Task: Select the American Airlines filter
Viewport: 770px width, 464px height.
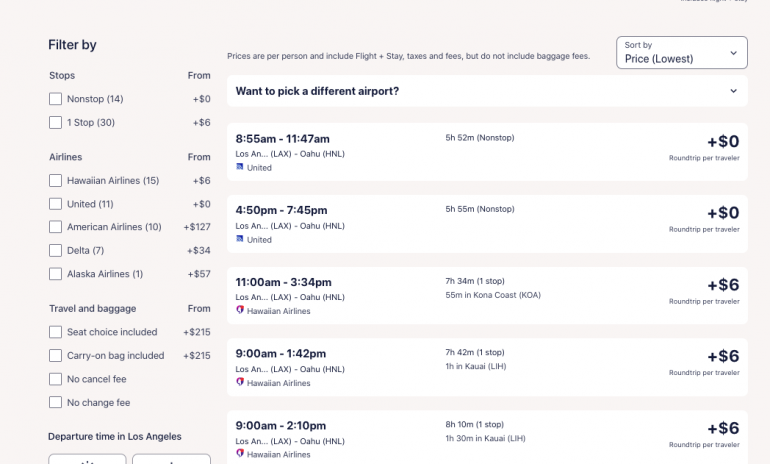Action: 56,227
